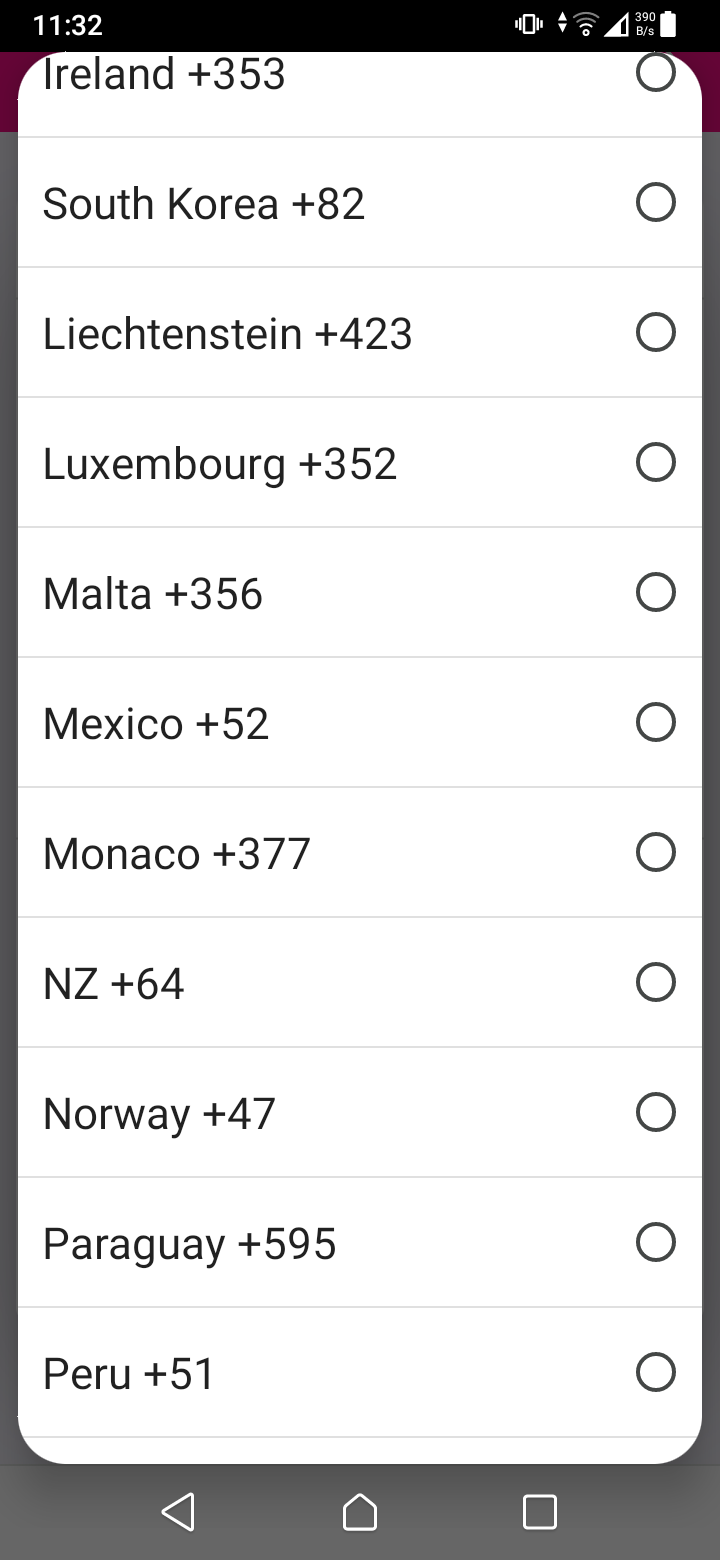The height and width of the screenshot is (1560, 720).
Task: Select the Norway +47 radio button
Action: pyautogui.click(x=655, y=1113)
